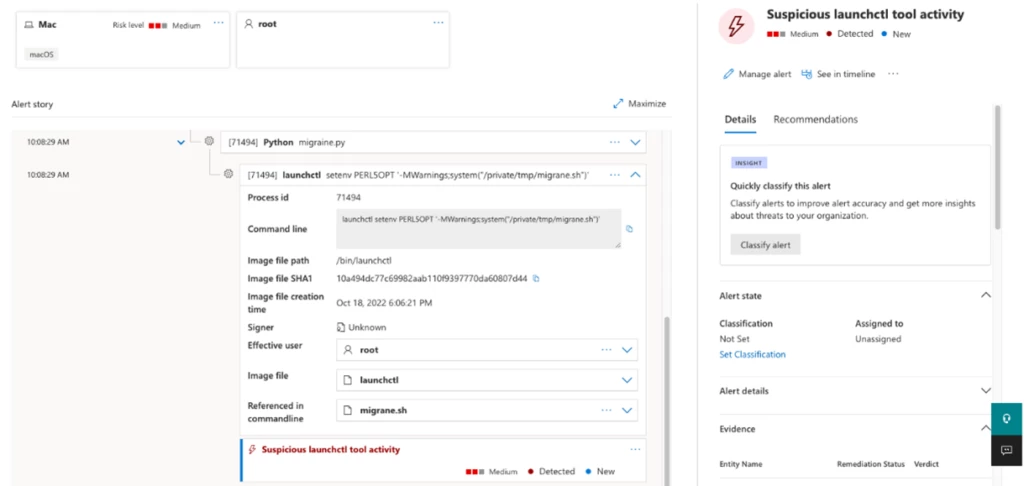Expand the migrane.sh referenced file dropdown
This screenshot has width=1024, height=486.
(627, 410)
